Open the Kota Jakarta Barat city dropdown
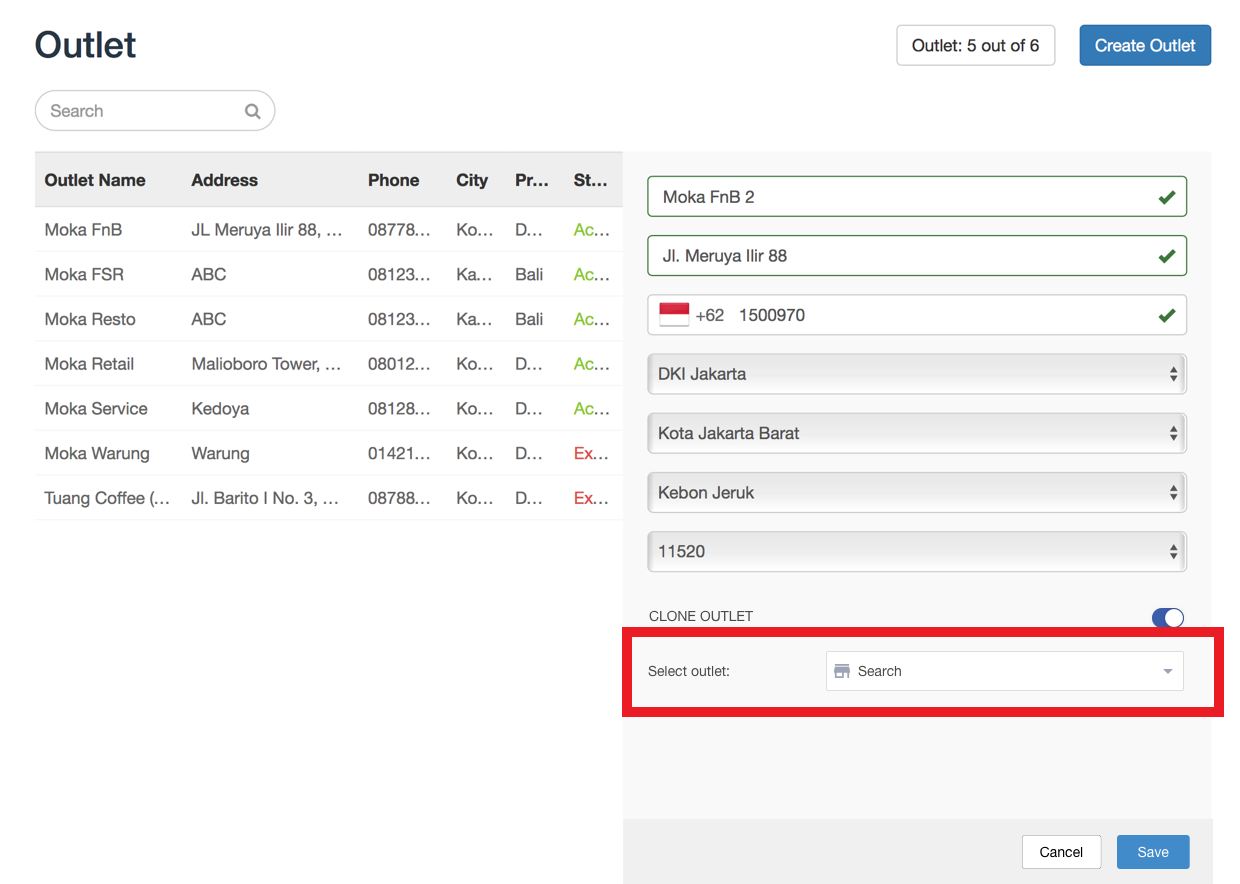Image resolution: width=1240 pixels, height=884 pixels. 916,433
